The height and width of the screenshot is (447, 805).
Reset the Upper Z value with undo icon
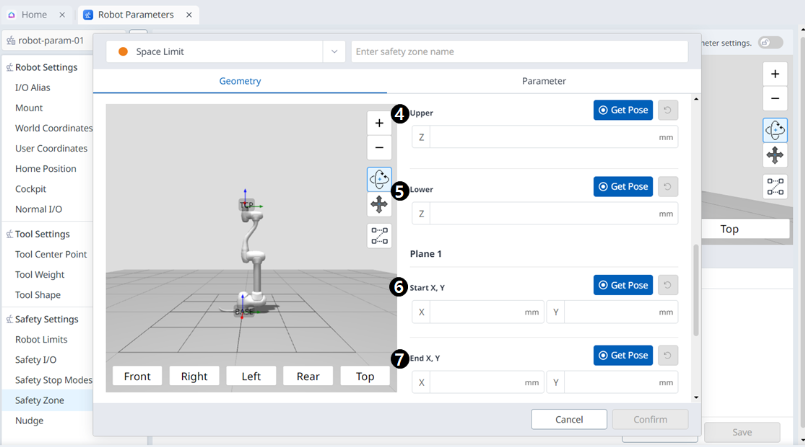(x=667, y=110)
